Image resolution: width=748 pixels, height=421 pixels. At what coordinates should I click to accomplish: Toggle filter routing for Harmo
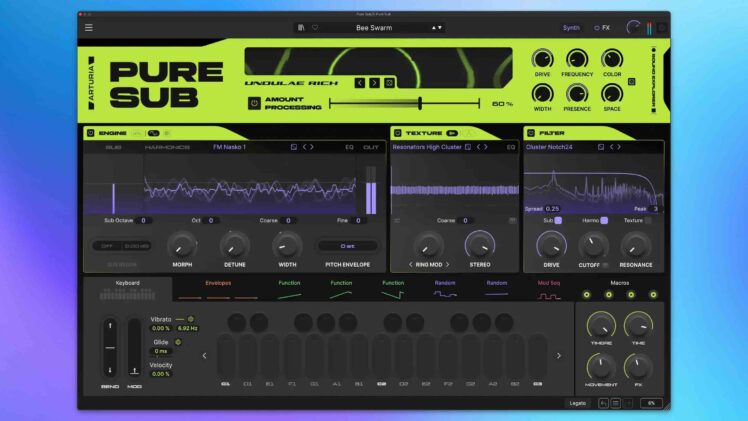click(x=604, y=220)
